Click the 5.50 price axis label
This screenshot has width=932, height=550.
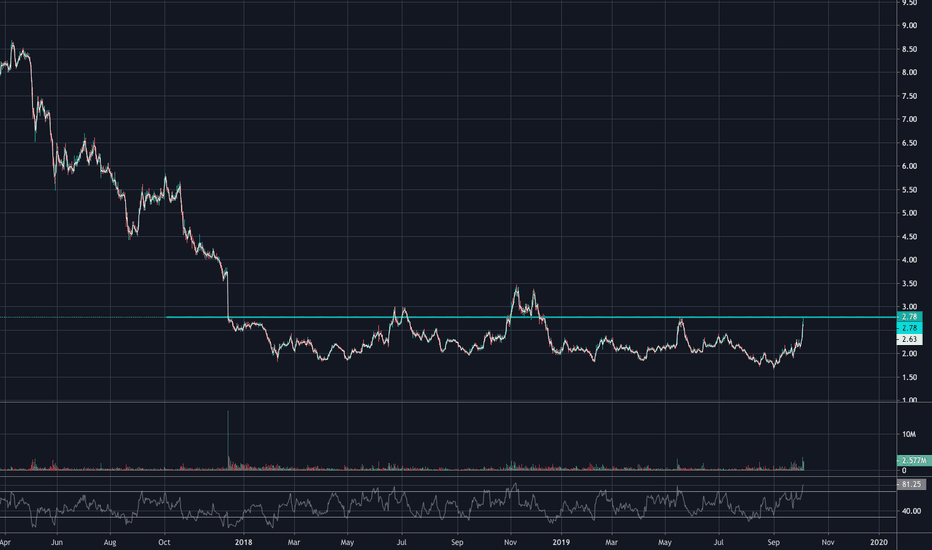(x=909, y=190)
